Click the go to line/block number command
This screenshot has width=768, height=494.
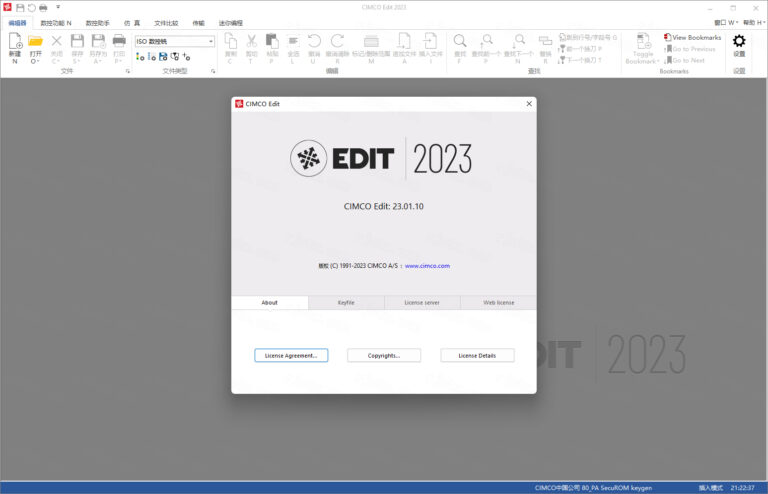tap(587, 37)
